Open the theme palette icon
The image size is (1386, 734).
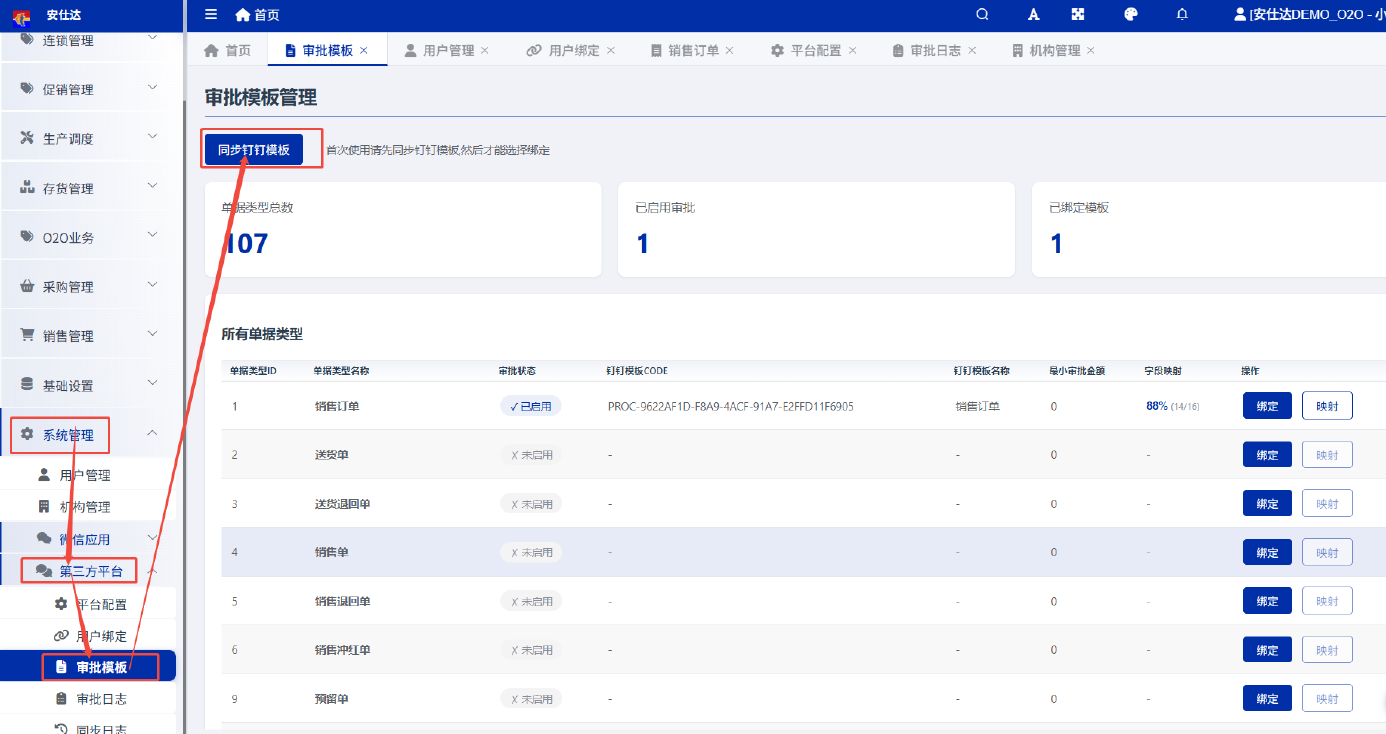[1131, 15]
